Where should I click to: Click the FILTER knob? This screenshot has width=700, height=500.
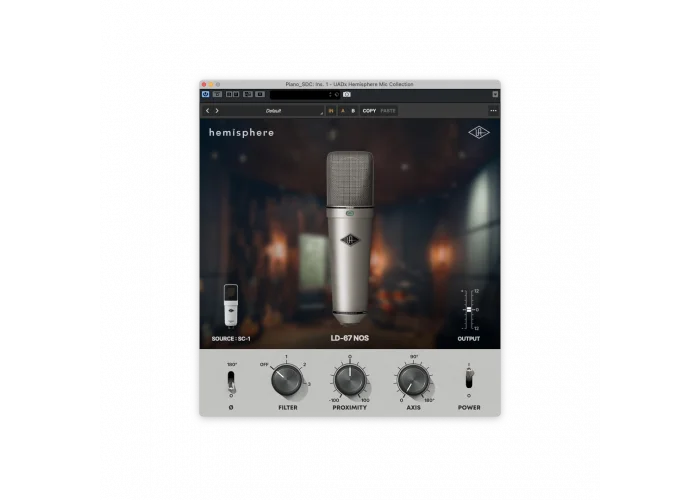(x=287, y=380)
